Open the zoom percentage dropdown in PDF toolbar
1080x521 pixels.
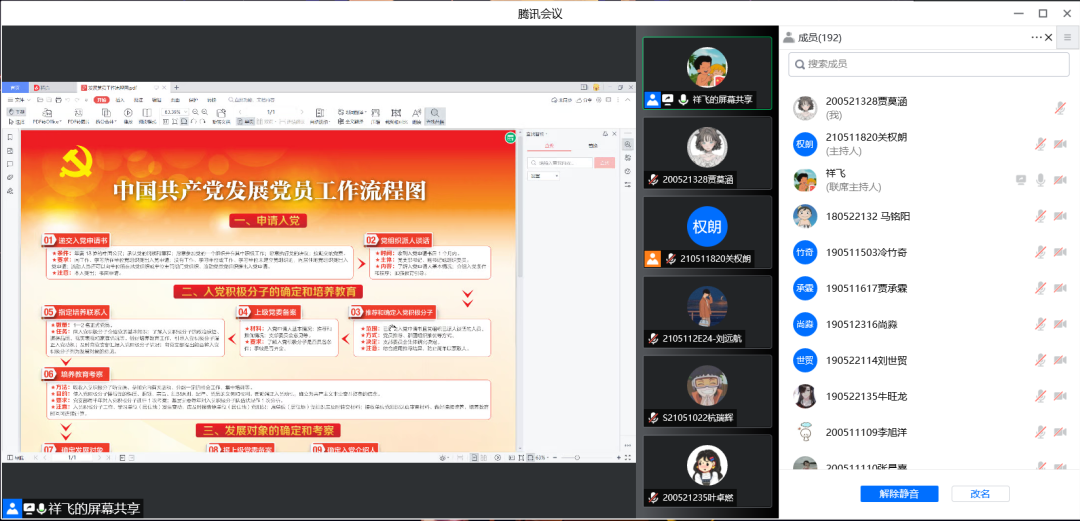point(175,112)
